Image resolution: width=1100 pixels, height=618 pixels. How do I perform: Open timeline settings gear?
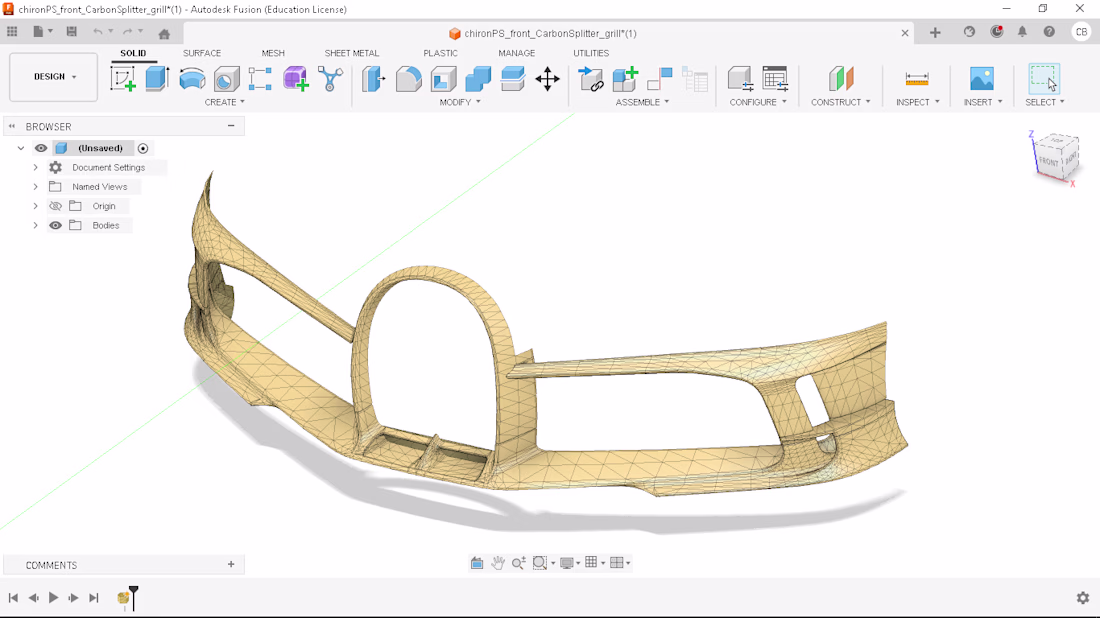point(1083,598)
